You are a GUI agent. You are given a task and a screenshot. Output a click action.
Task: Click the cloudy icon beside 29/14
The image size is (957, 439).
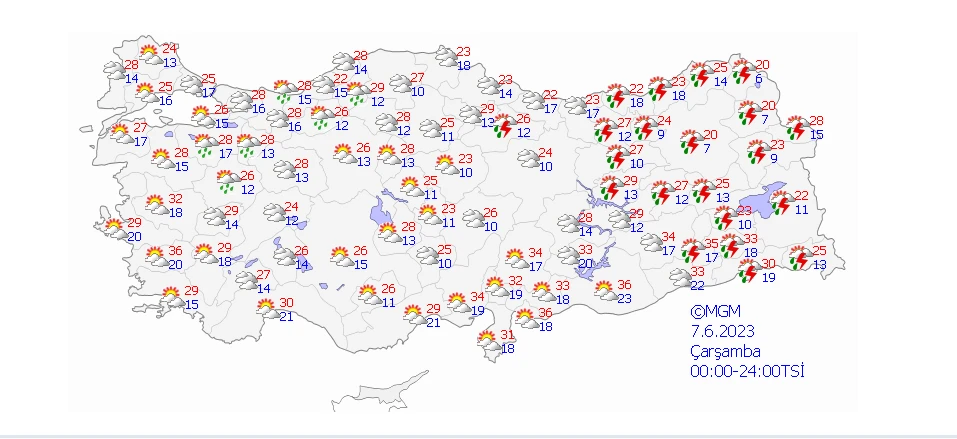(x=214, y=217)
